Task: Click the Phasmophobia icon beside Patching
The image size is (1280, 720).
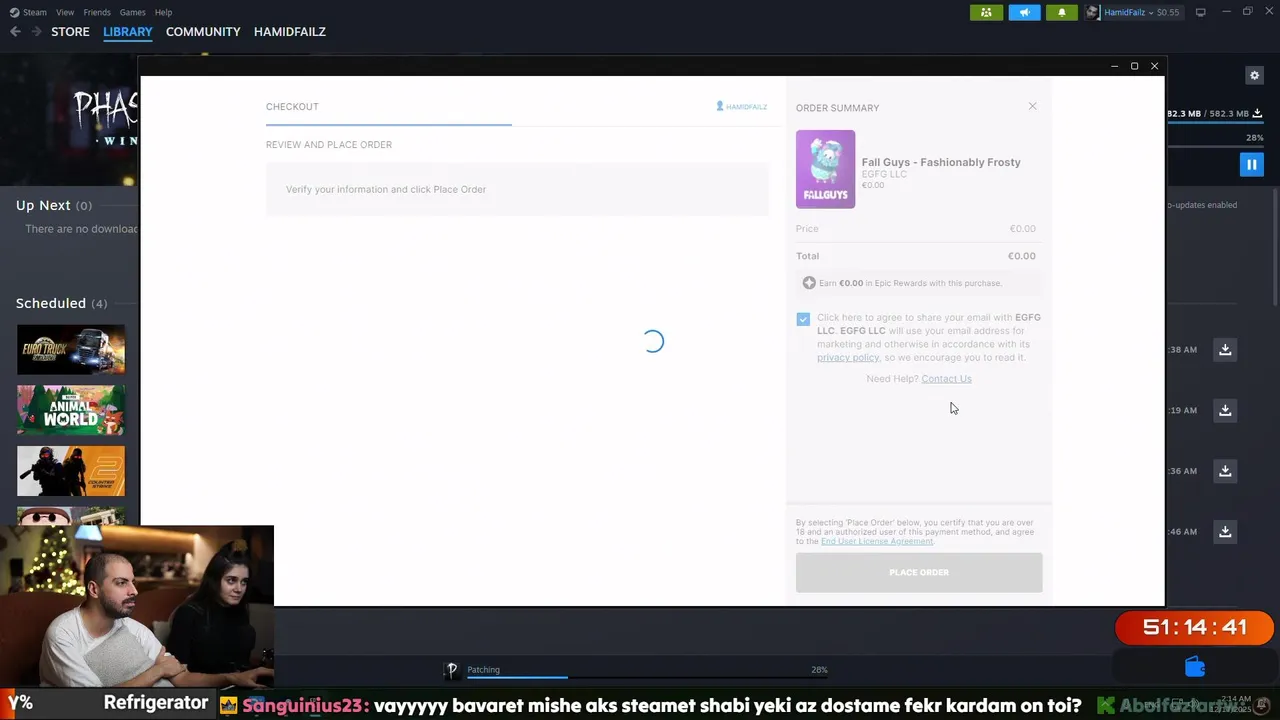Action: point(452,670)
